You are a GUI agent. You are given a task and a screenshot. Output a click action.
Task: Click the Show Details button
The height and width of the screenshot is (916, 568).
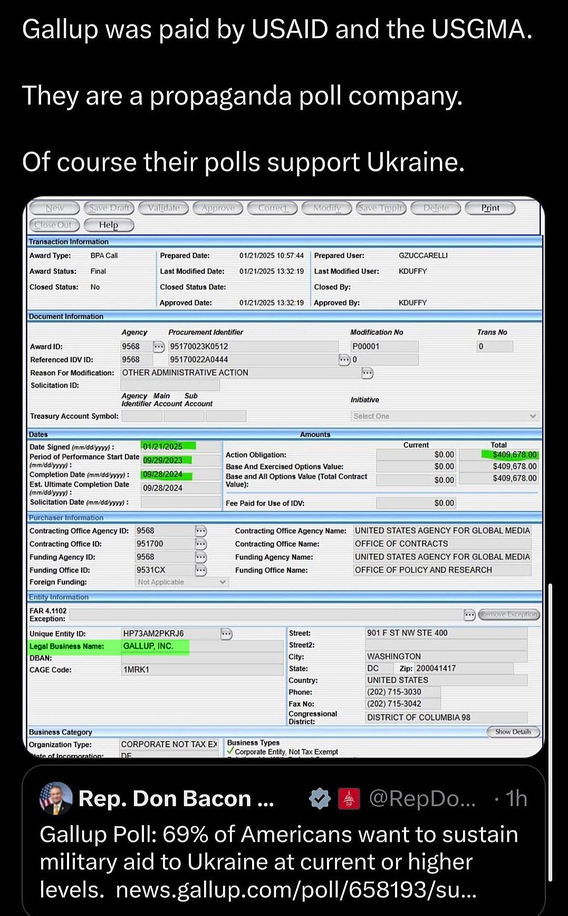click(513, 732)
